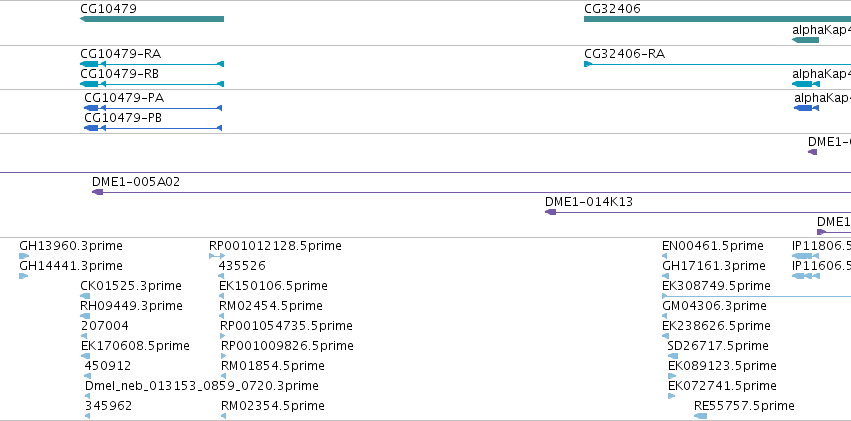This screenshot has height=421, width=851.
Task: Select the CK01525.3prime EST marker
Action: 85,296
